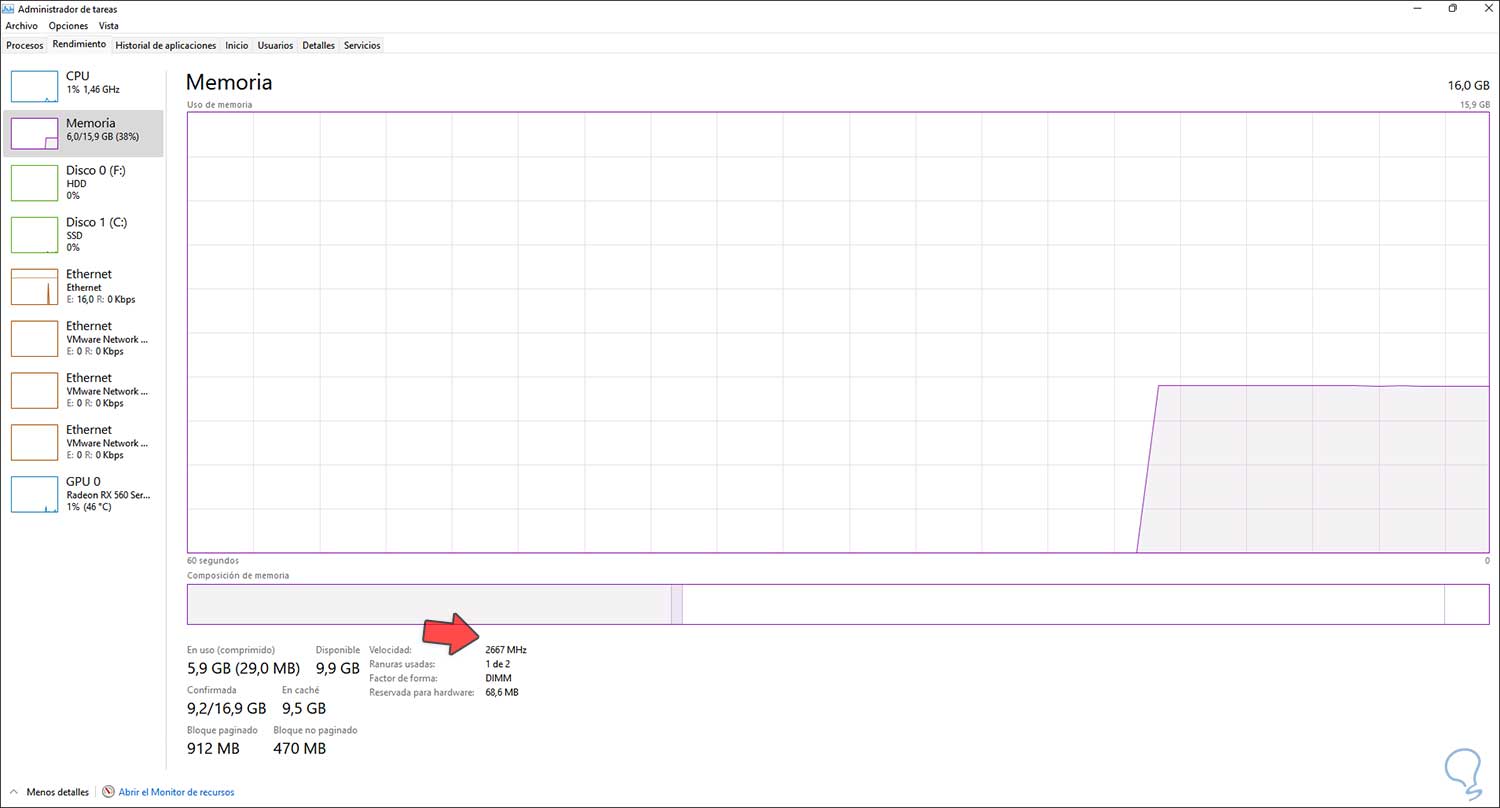Click the 470 MB non-paged pool value
Screen dimensions: 1500x808
click(x=300, y=748)
